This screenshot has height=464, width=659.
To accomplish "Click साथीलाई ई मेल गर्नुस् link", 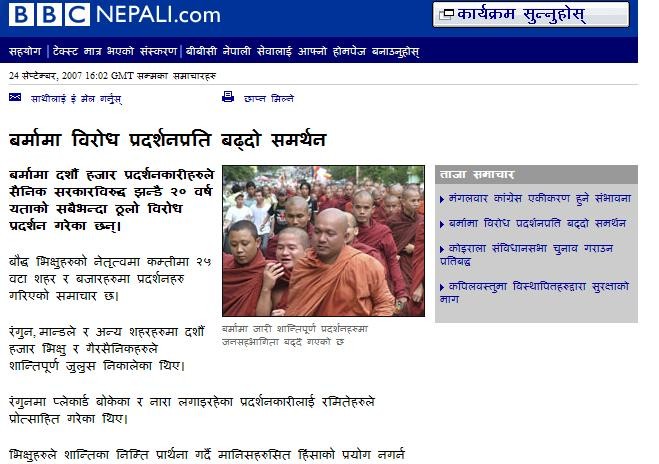I will pyautogui.click(x=76, y=99).
